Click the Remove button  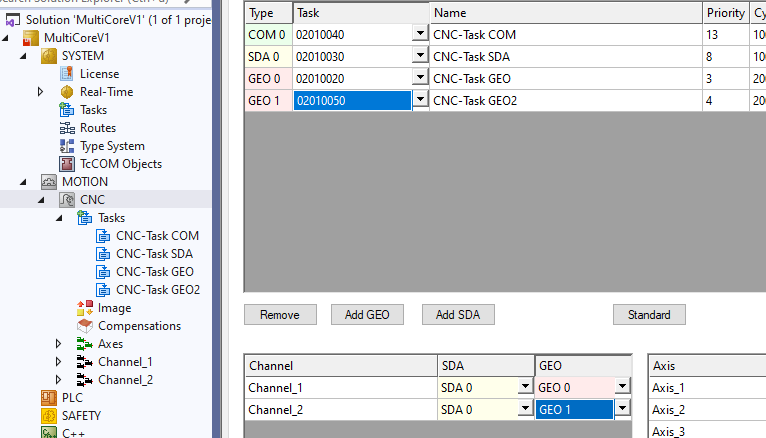pyautogui.click(x=280, y=315)
